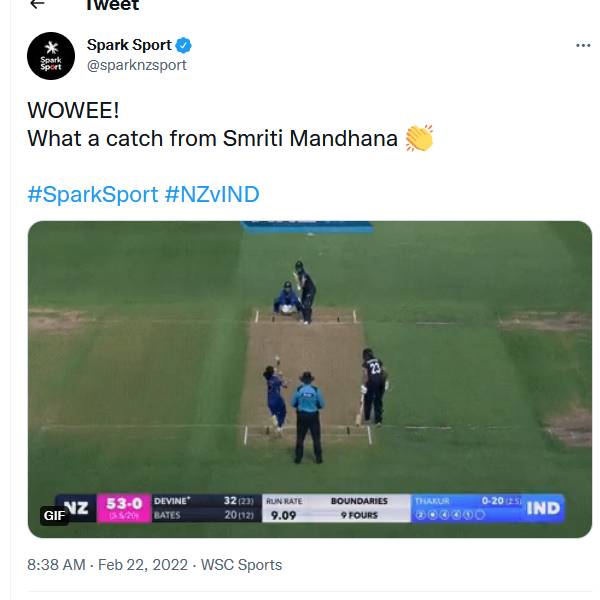Click the blue verified badge
This screenshot has height=600, width=600.
tap(184, 46)
